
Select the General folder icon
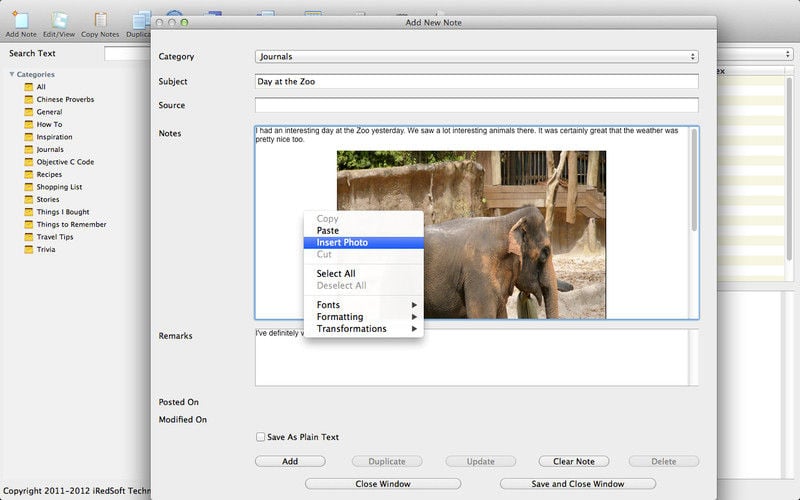point(29,112)
